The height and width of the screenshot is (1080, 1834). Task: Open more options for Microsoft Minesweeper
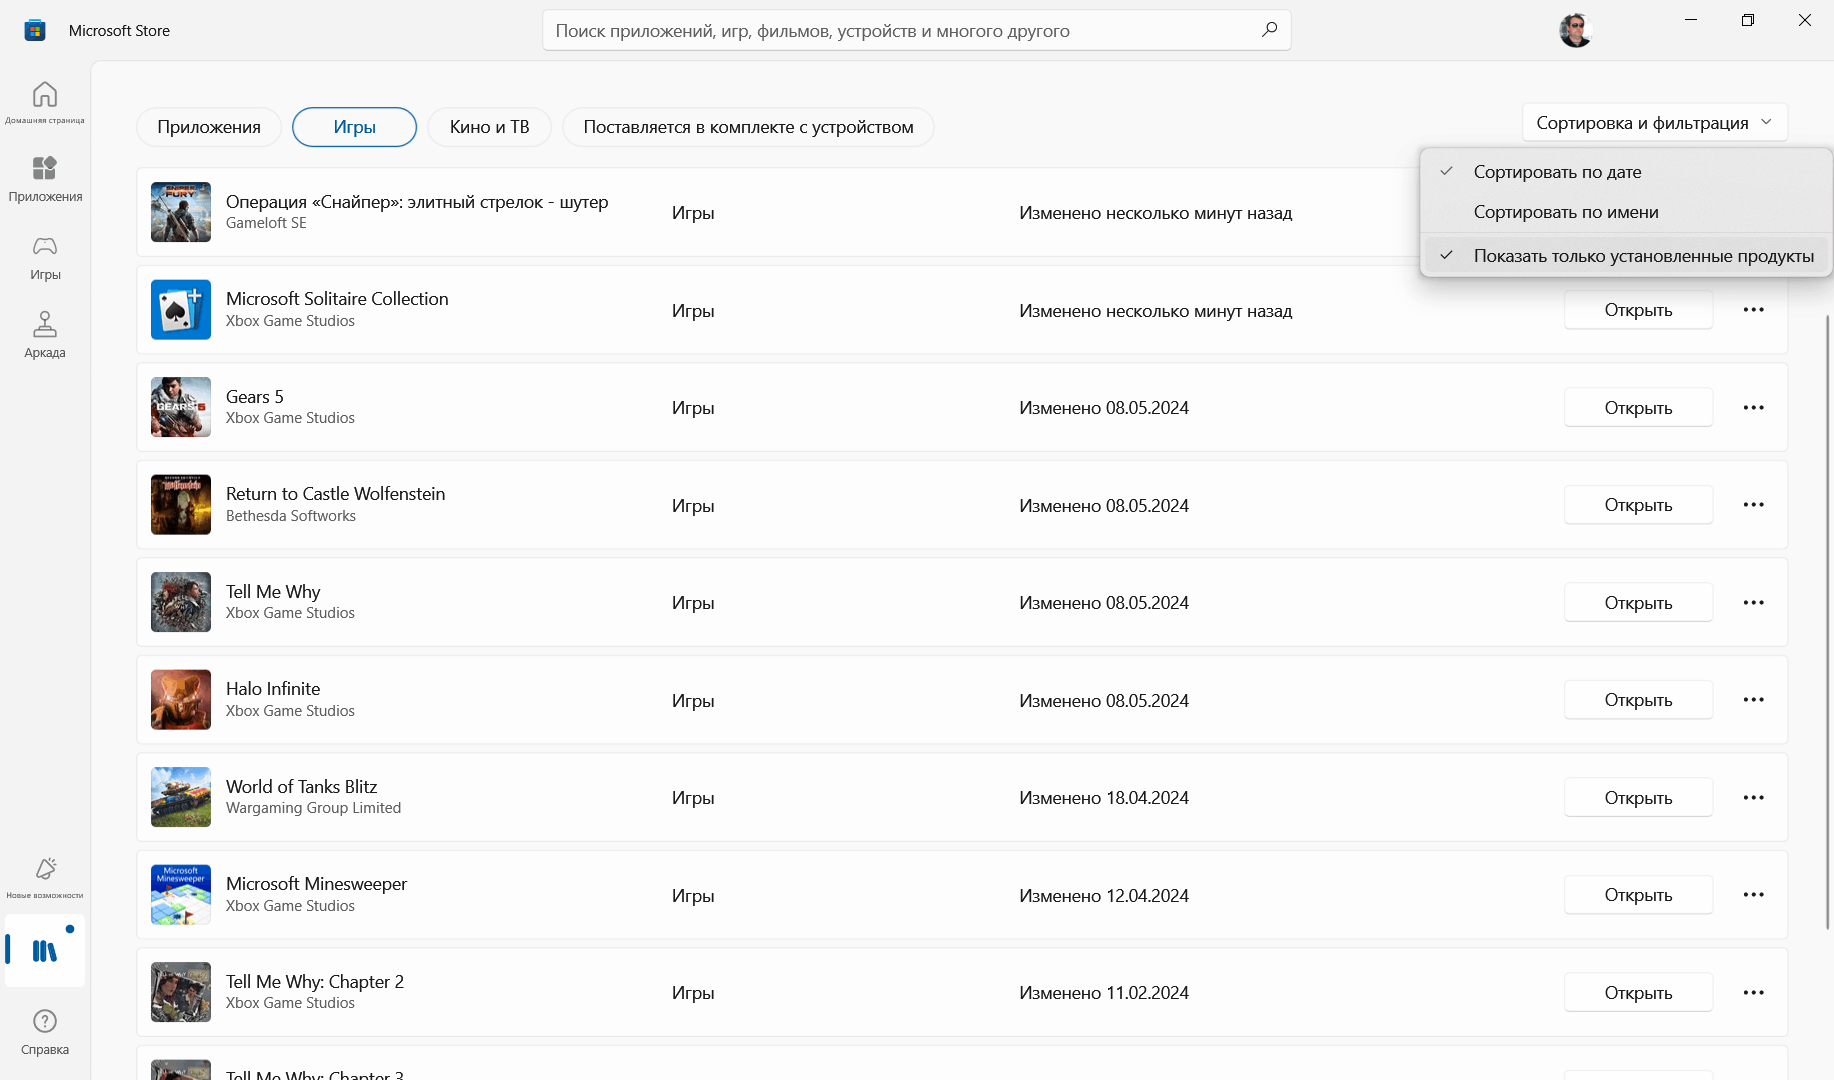click(x=1753, y=895)
